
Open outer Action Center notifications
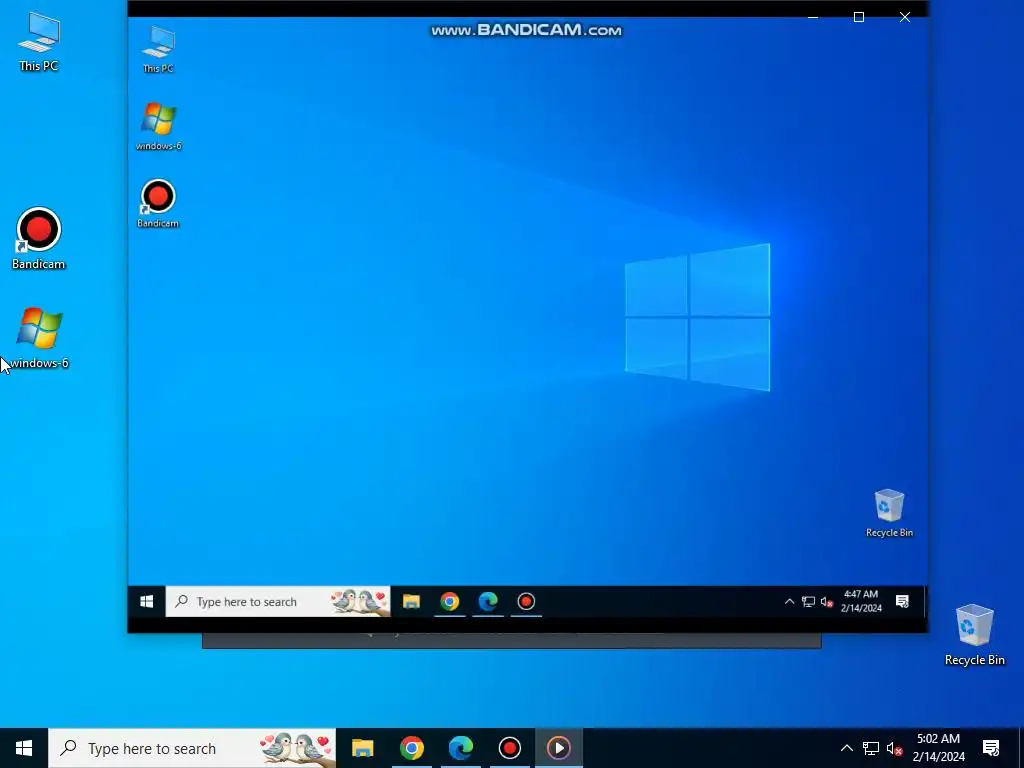coord(991,748)
